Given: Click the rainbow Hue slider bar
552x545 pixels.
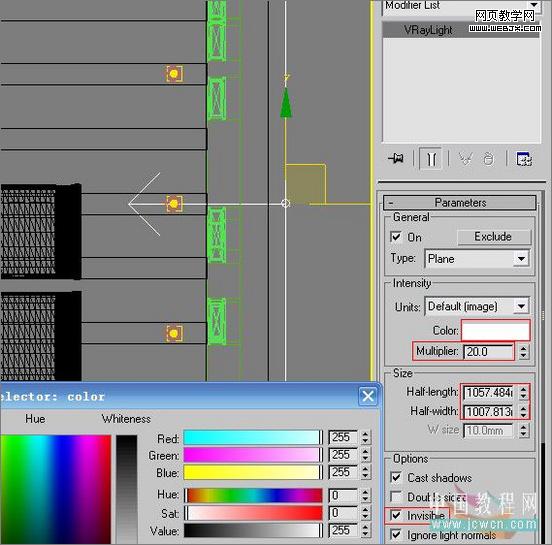Looking at the screenshot, I should coord(253,495).
